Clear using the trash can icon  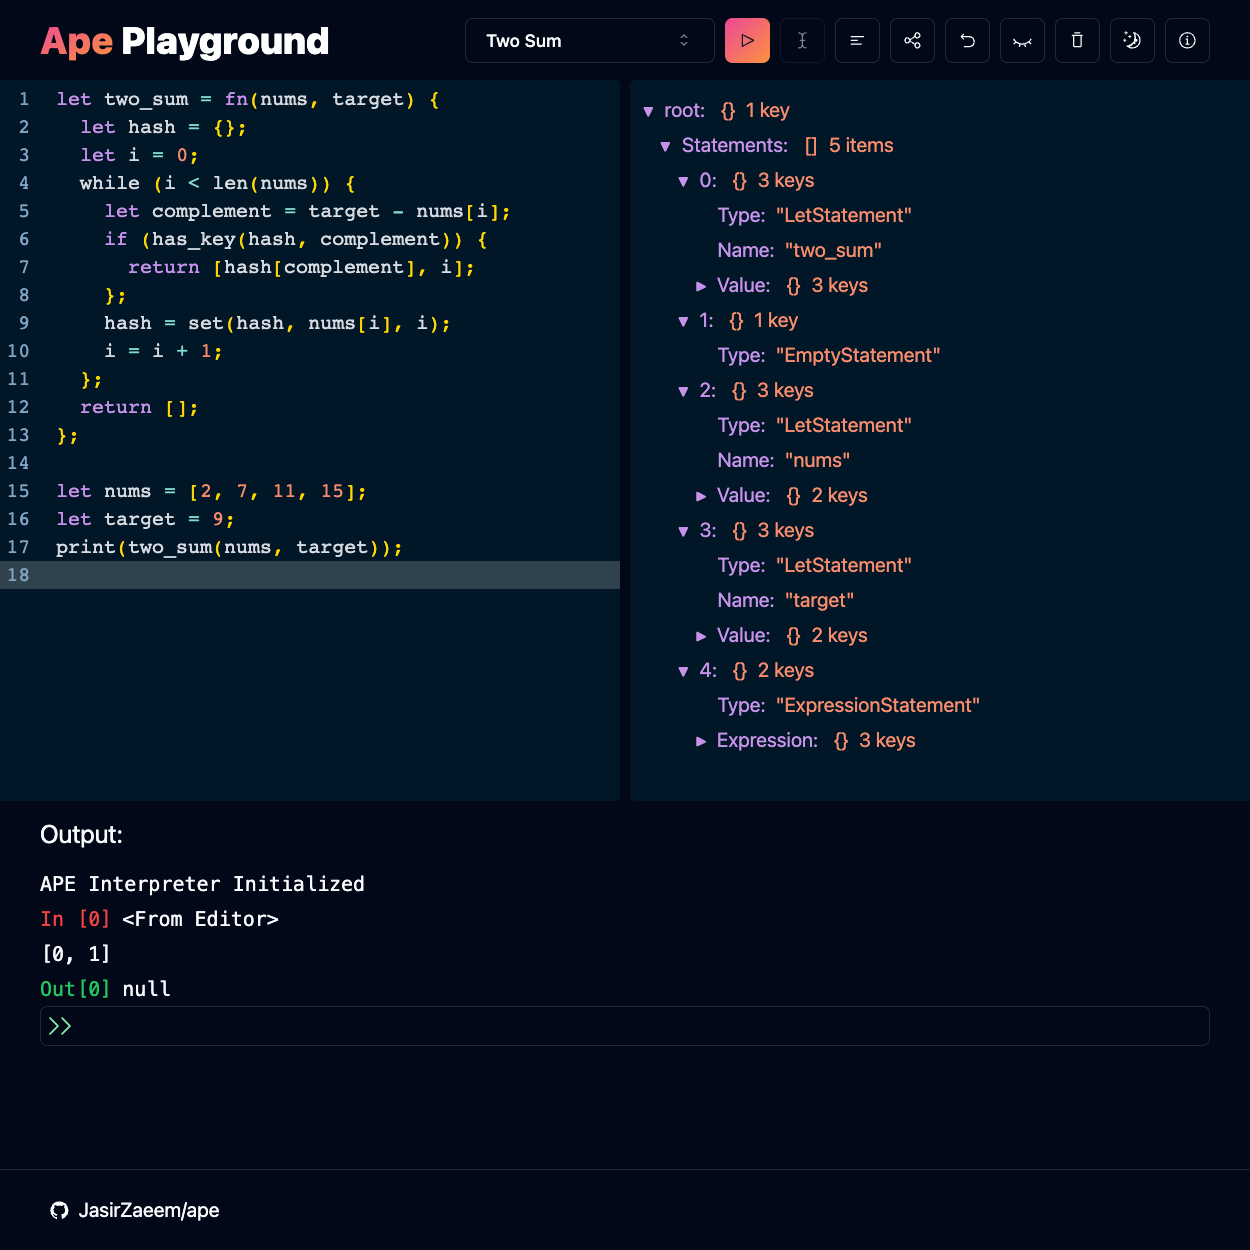click(1077, 41)
